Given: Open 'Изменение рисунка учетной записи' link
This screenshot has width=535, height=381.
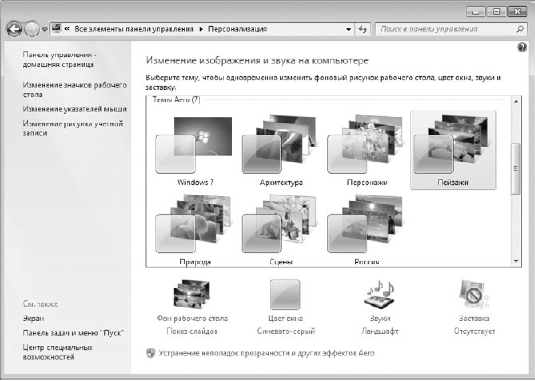Looking at the screenshot, I should 72,128.
